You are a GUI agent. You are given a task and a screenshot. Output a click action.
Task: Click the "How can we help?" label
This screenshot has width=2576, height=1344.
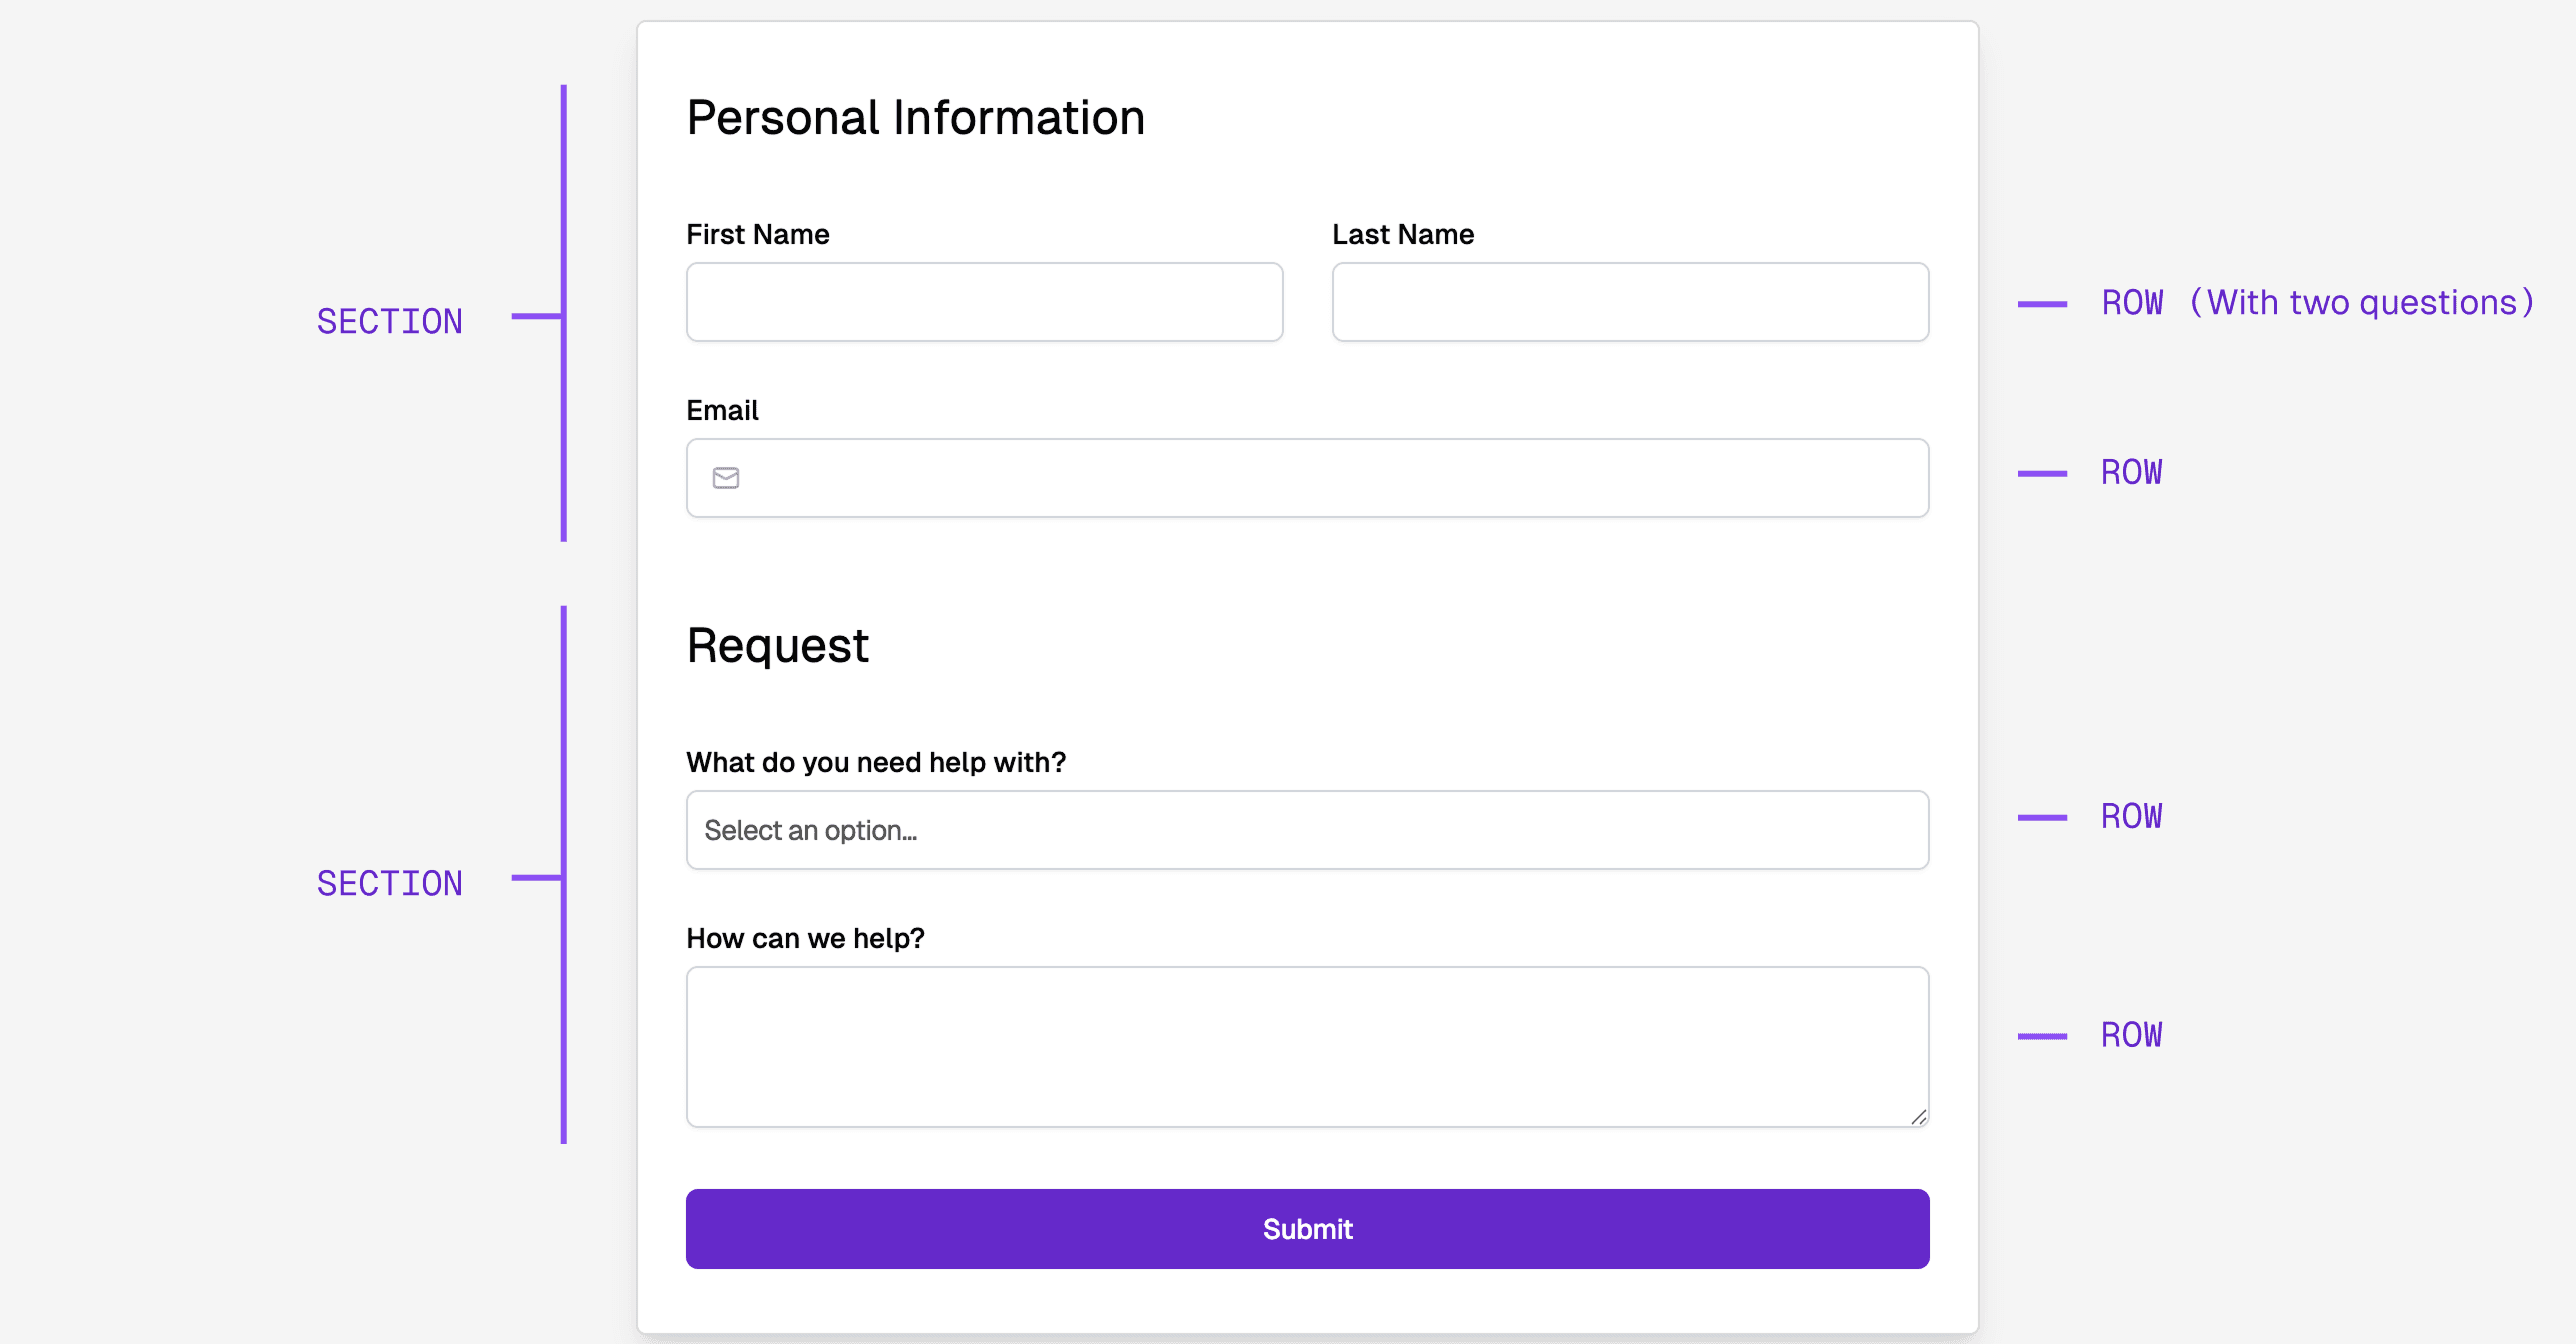(805, 938)
